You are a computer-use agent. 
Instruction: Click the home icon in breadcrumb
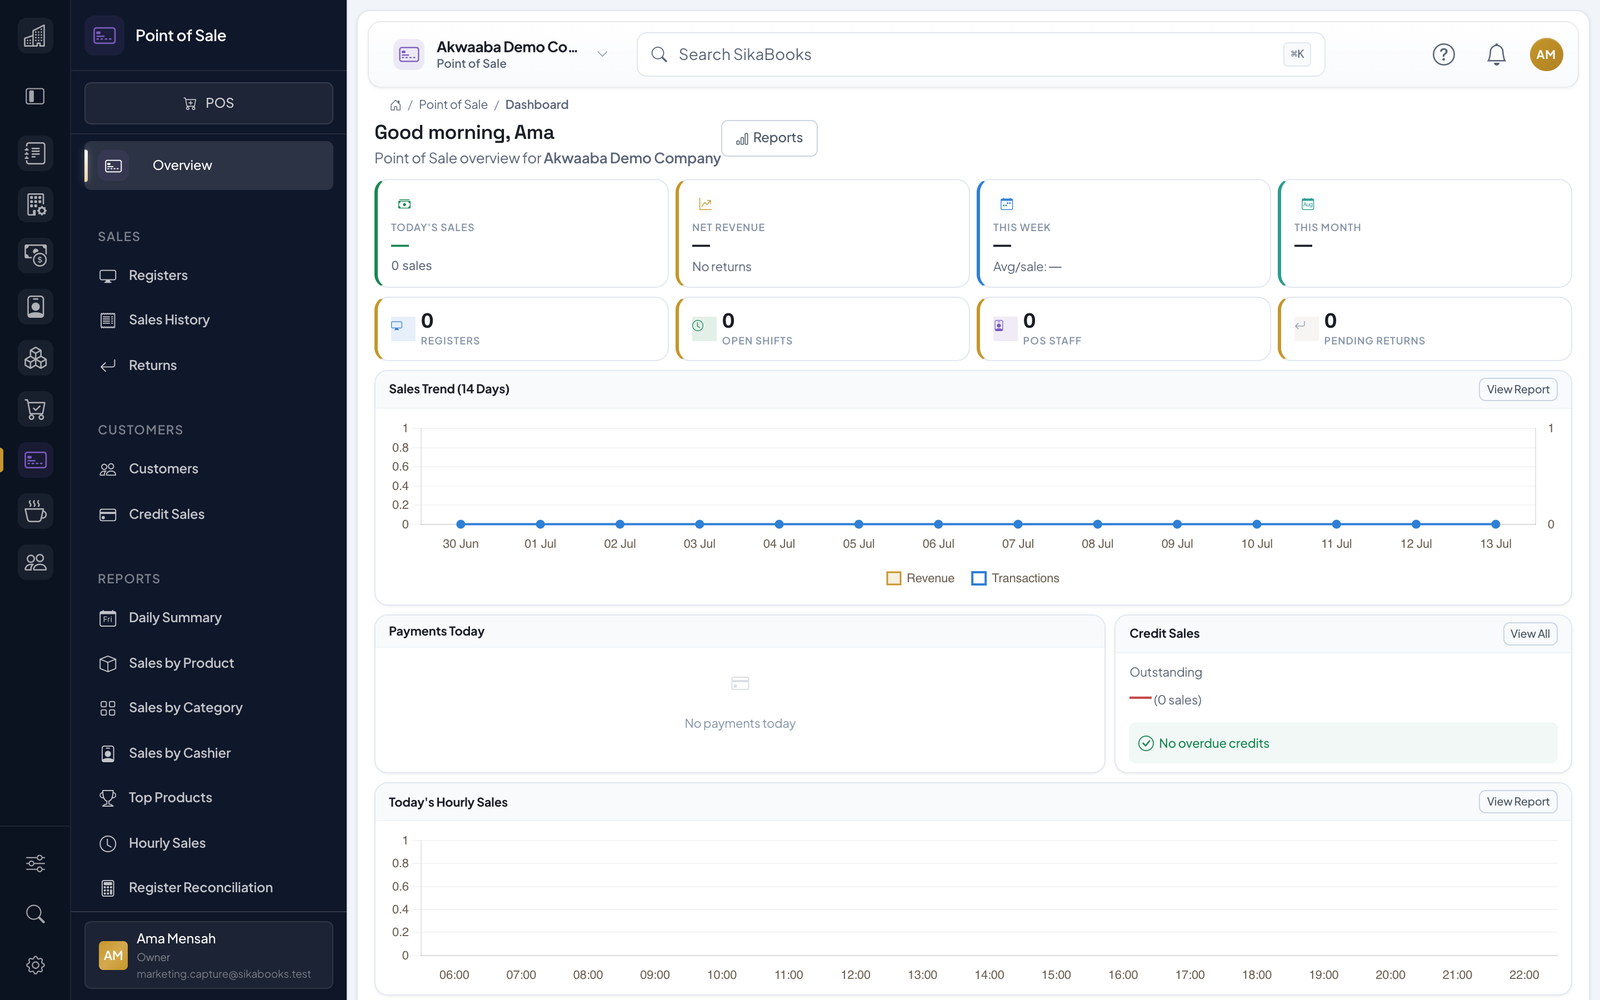point(395,105)
